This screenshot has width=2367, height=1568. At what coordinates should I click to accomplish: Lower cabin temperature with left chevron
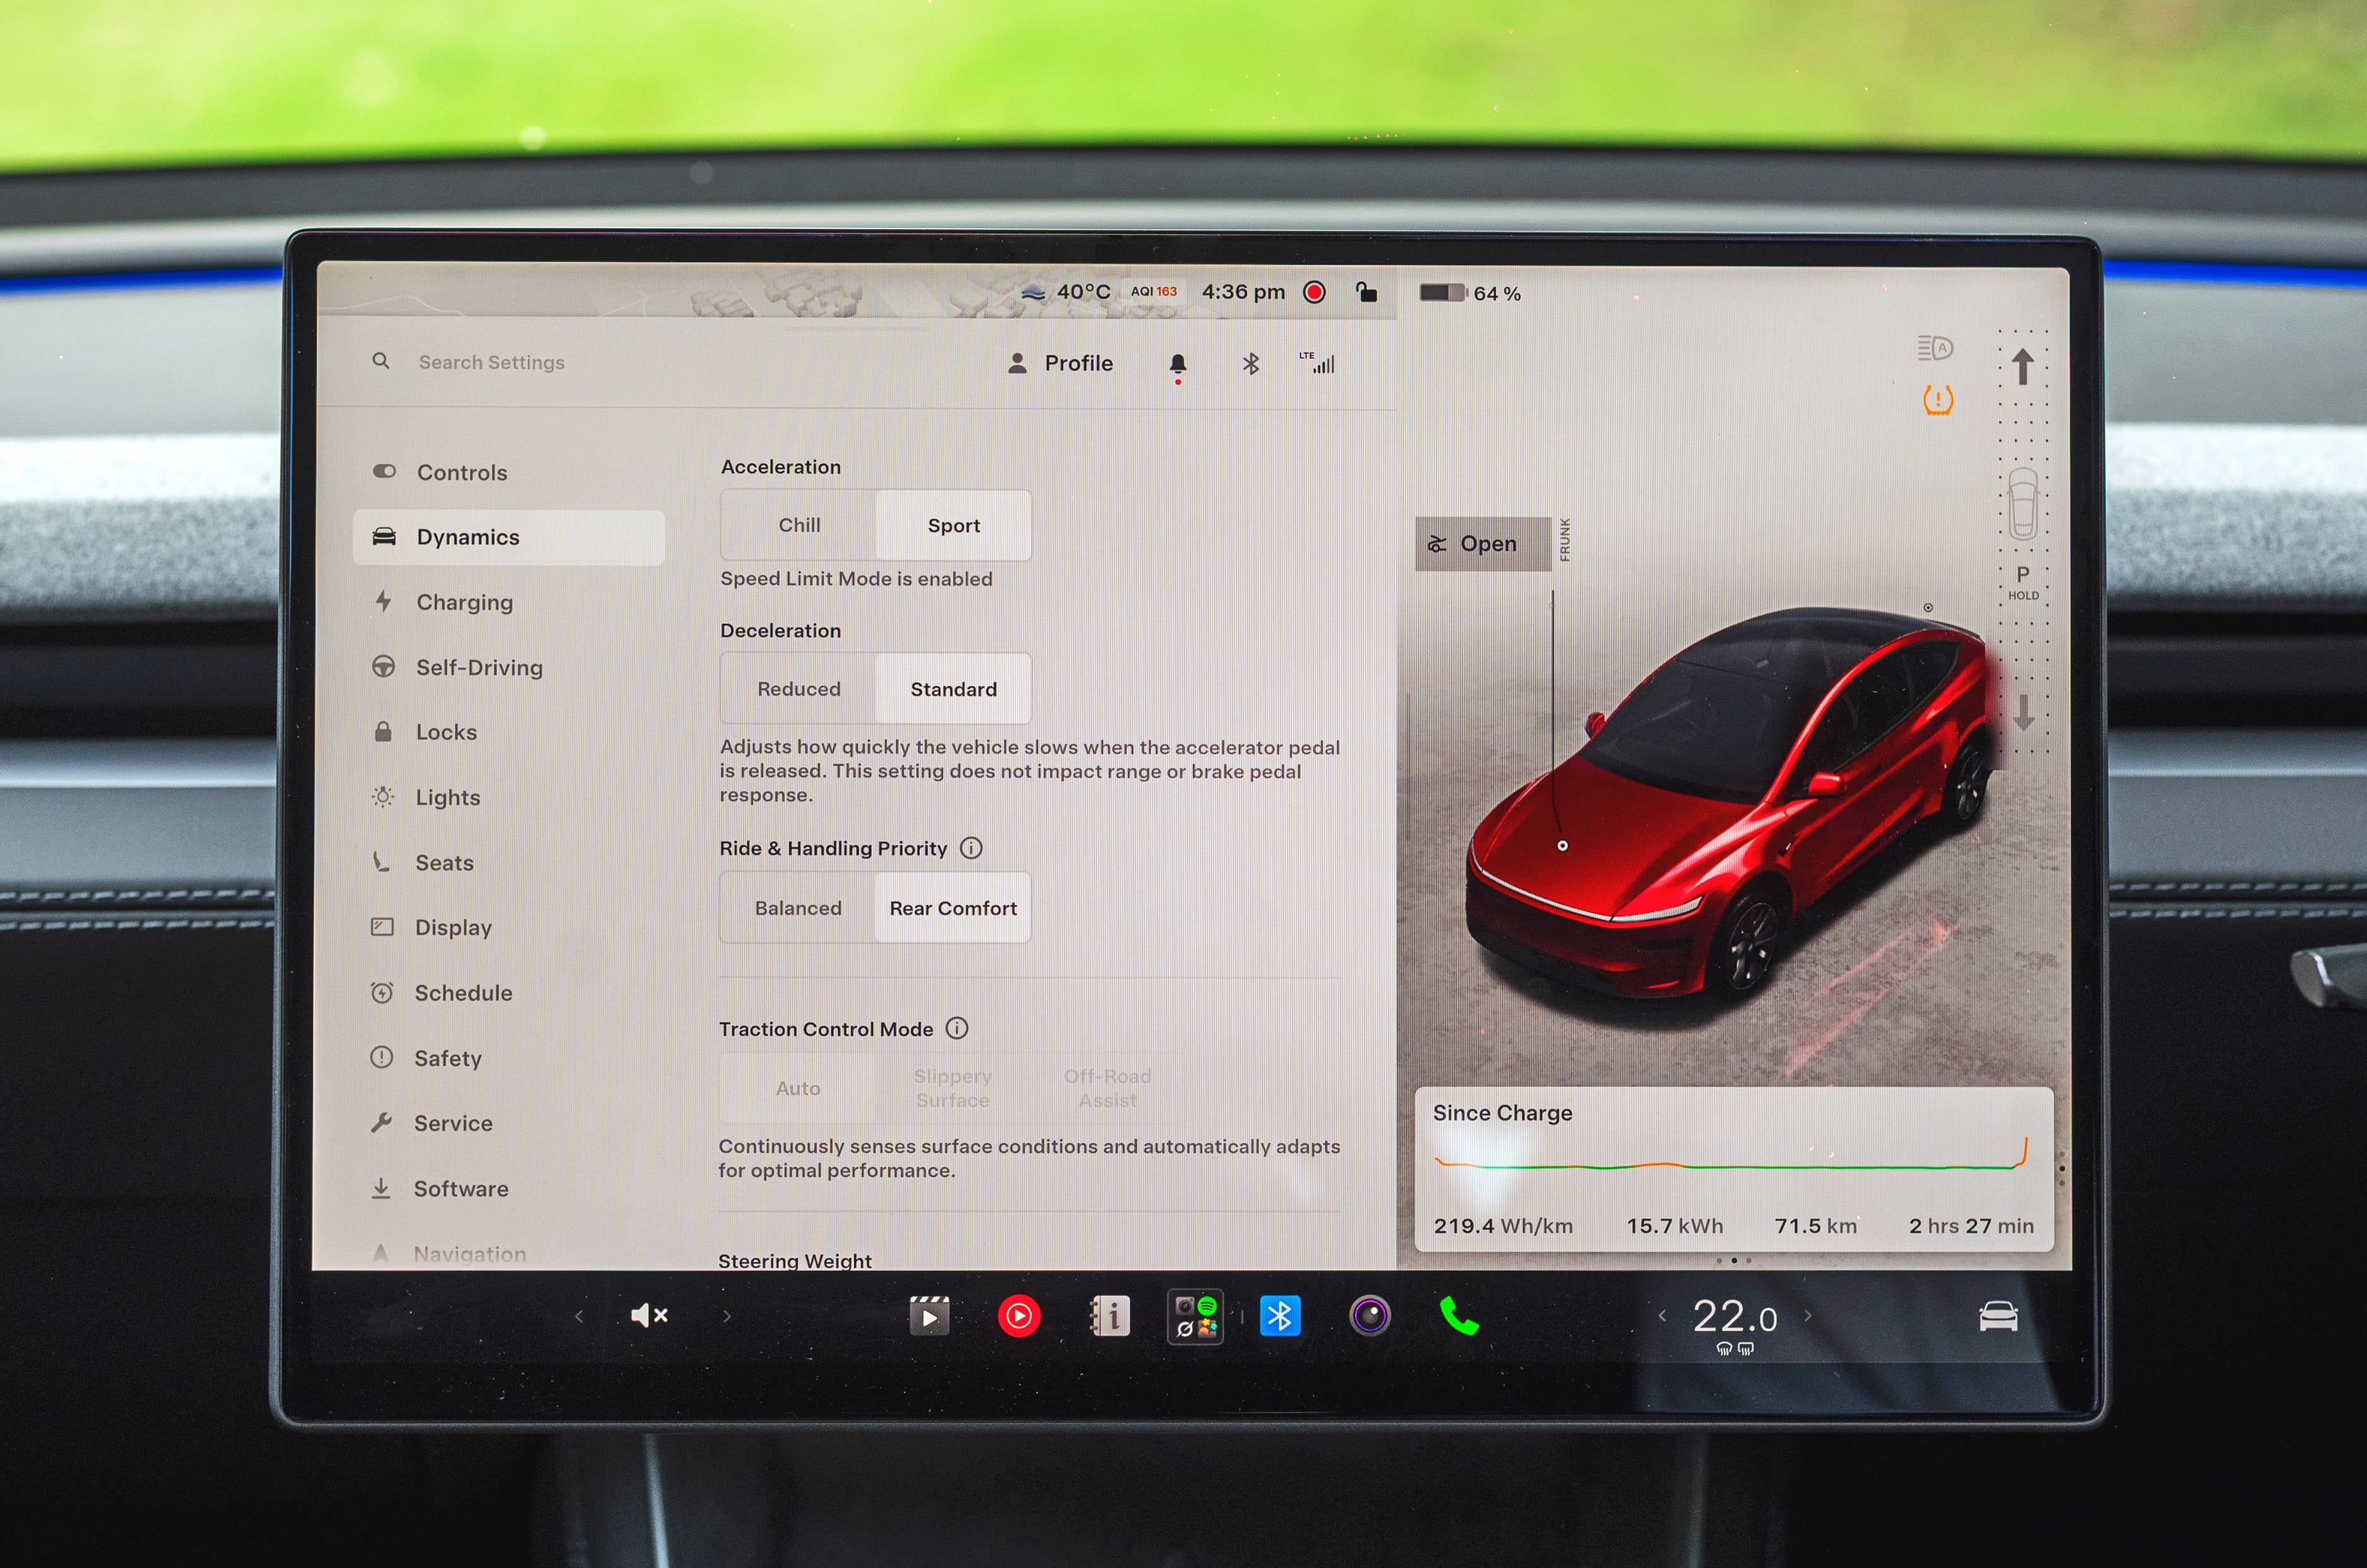coord(1662,1316)
